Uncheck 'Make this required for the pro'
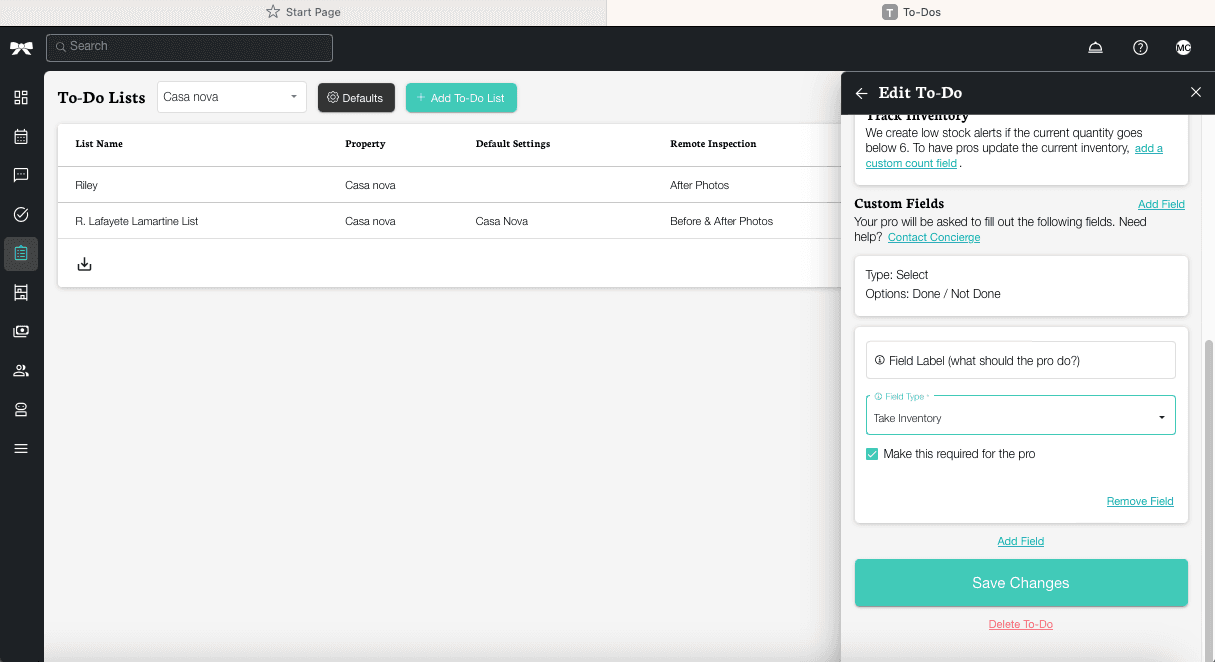The image size is (1215, 662). 871,453
